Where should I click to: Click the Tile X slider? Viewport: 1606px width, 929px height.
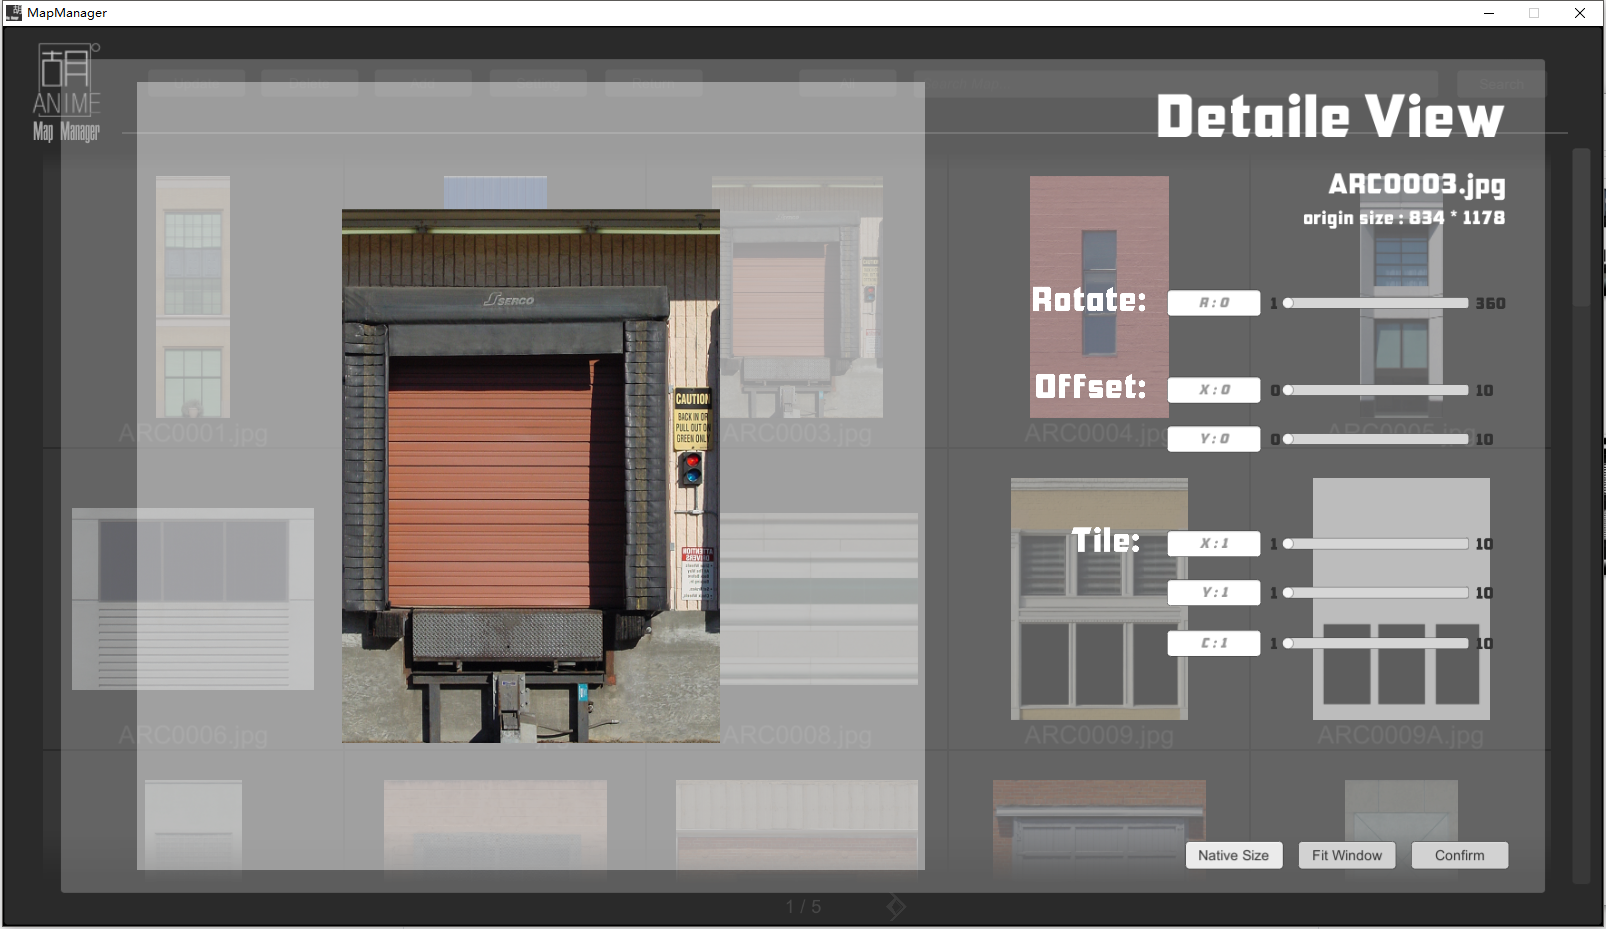tap(1376, 544)
